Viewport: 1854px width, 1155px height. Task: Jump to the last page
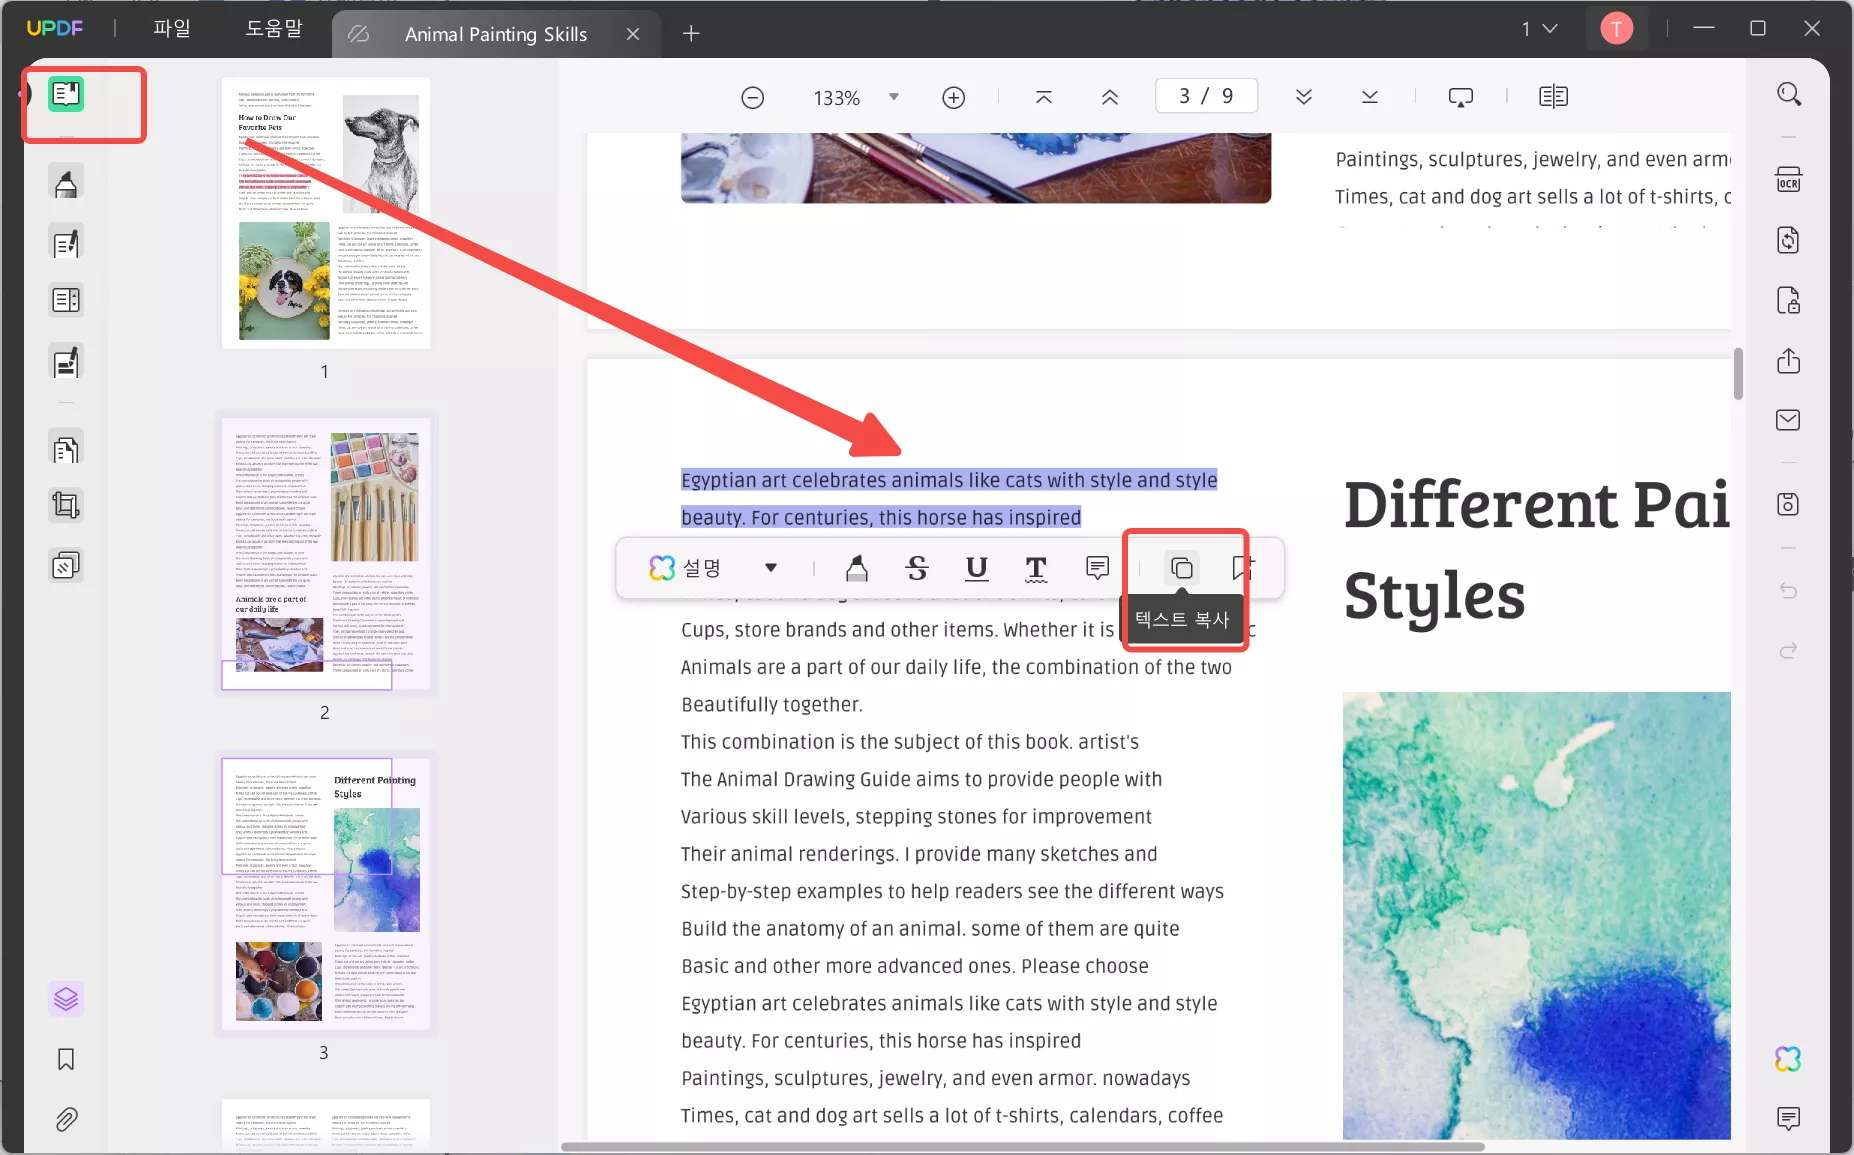pos(1370,97)
